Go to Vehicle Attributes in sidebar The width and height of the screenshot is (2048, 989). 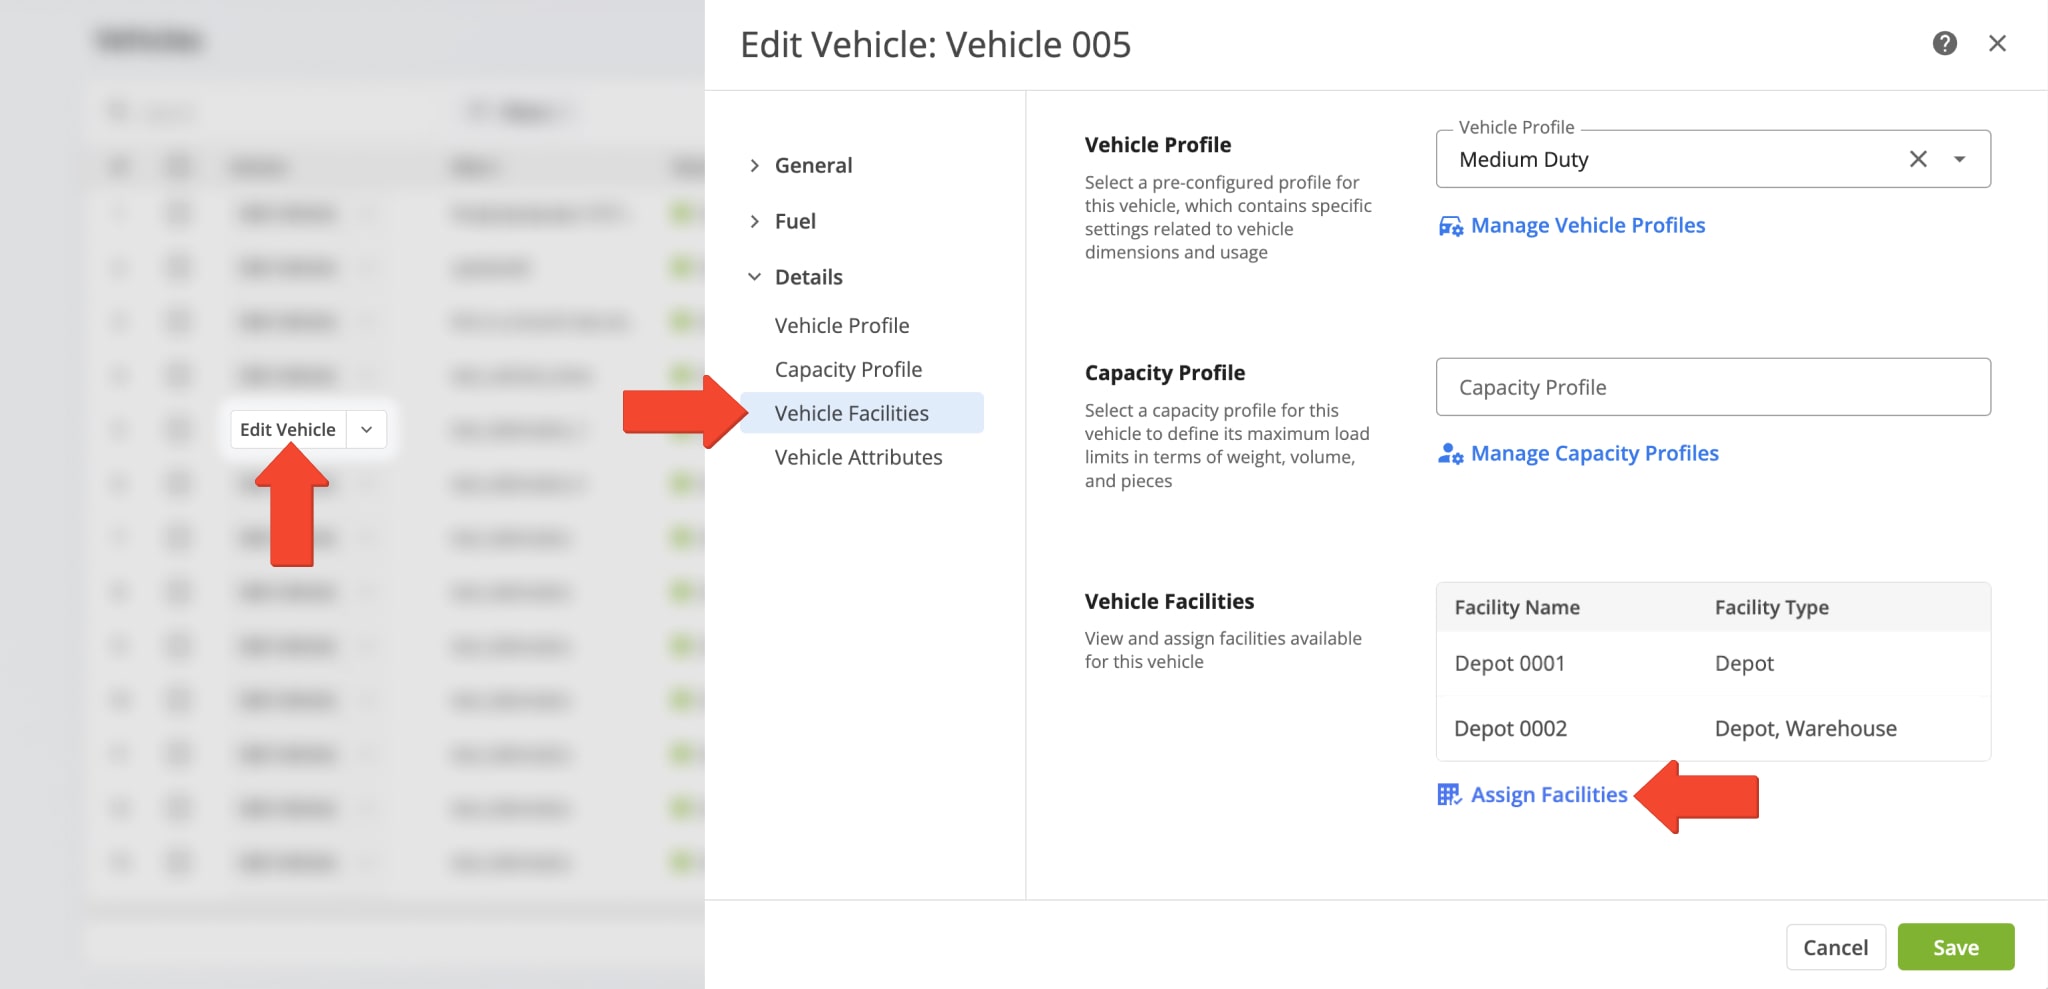coord(858,457)
